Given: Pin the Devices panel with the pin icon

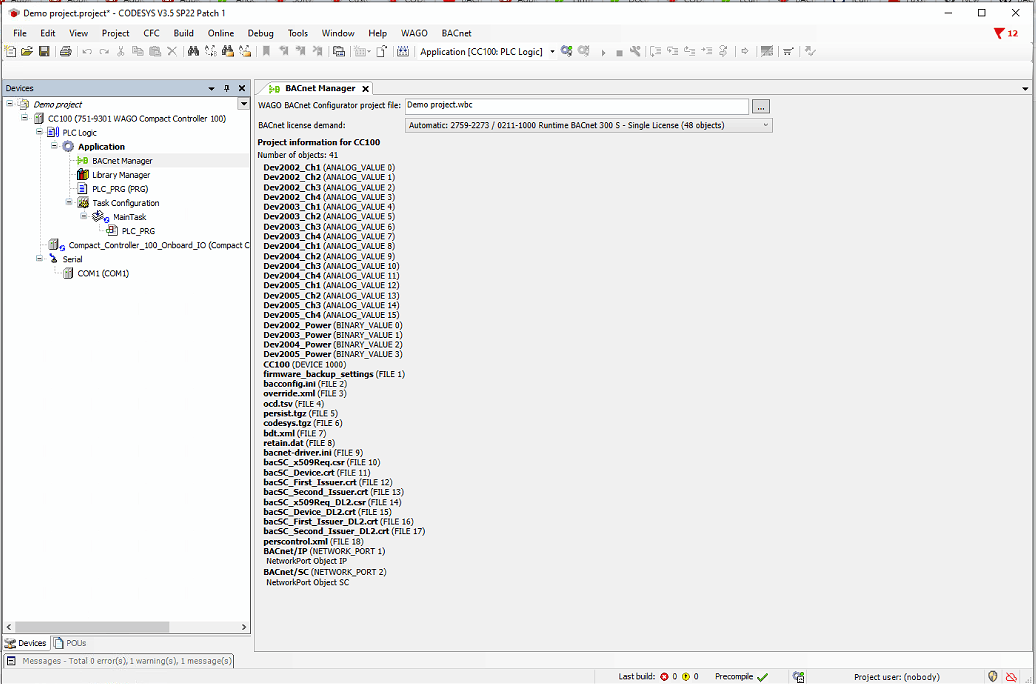Looking at the screenshot, I should pos(227,88).
